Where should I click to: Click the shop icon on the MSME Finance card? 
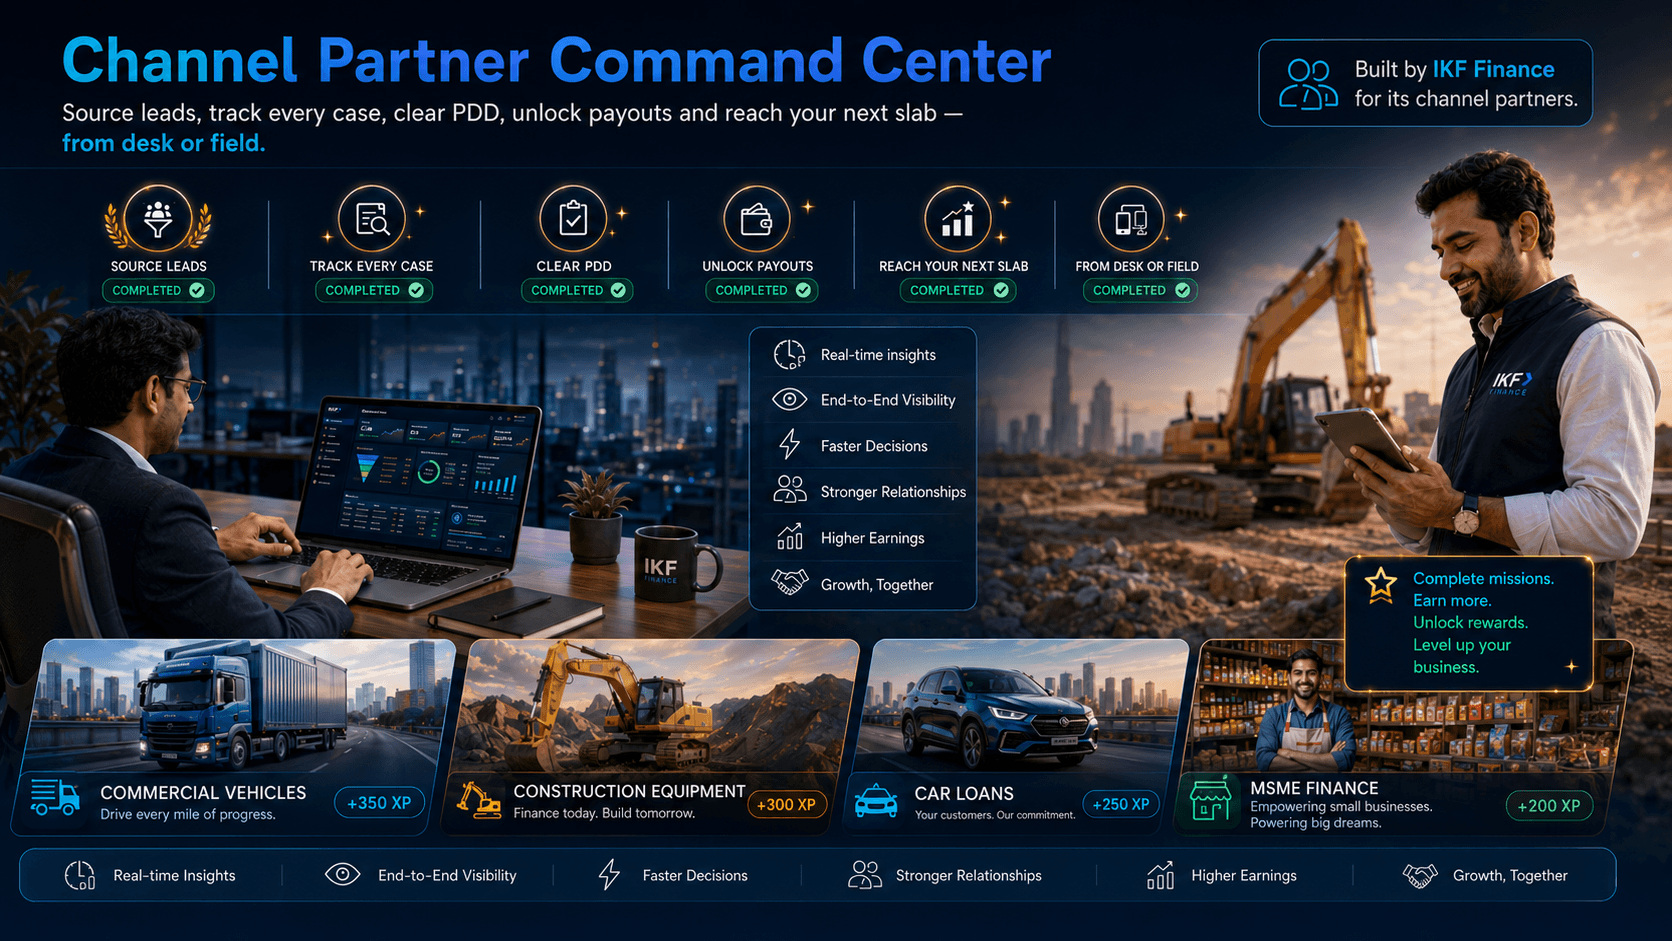(1210, 801)
